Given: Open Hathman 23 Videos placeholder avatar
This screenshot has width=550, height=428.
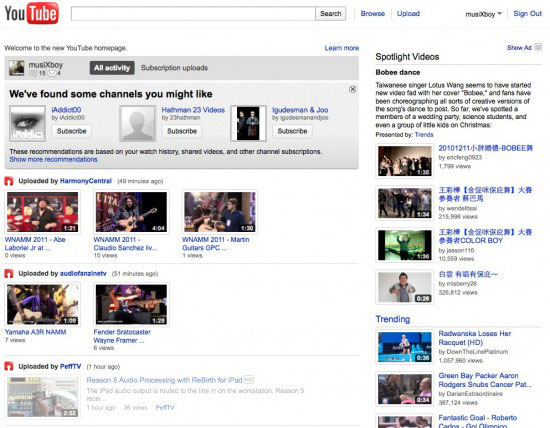Looking at the screenshot, I should pos(138,123).
